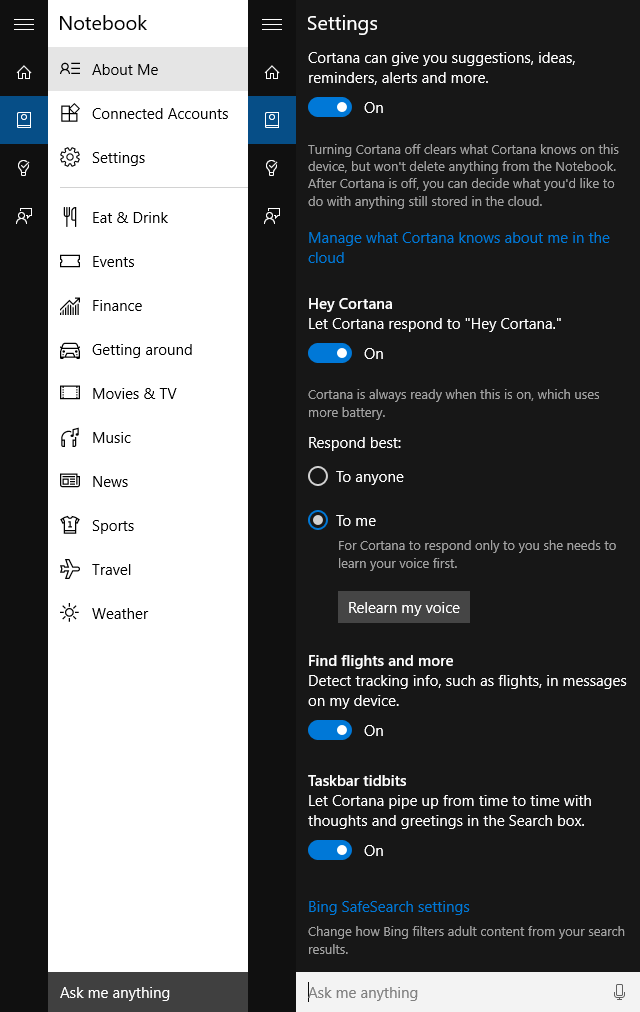Expand the hamburger menu next to the Notebook title
The width and height of the screenshot is (640, 1012).
[x=24, y=24]
